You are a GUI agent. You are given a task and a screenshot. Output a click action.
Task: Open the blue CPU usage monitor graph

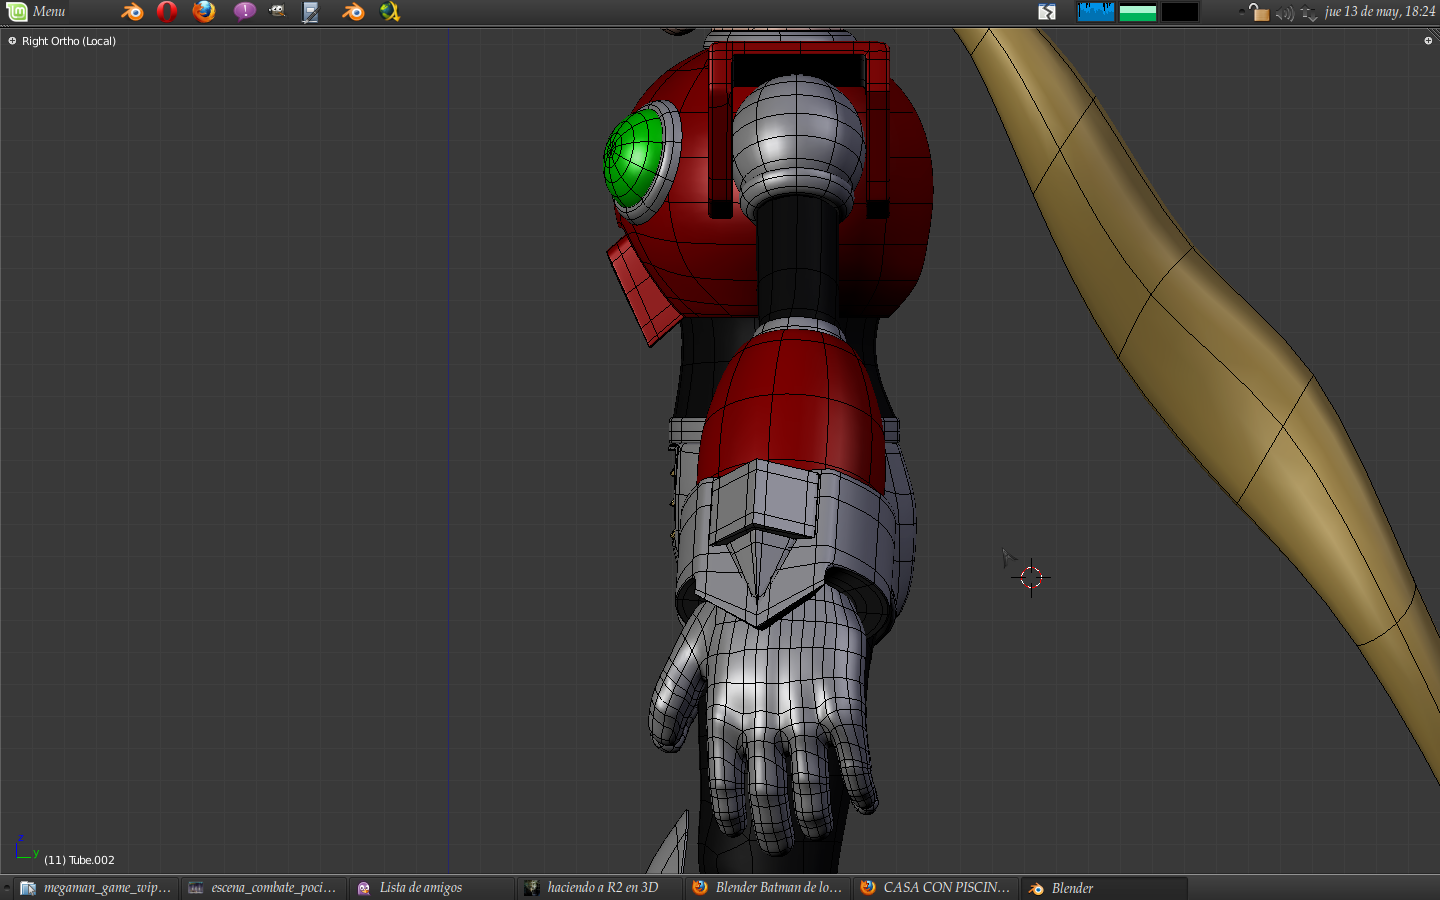1095,12
